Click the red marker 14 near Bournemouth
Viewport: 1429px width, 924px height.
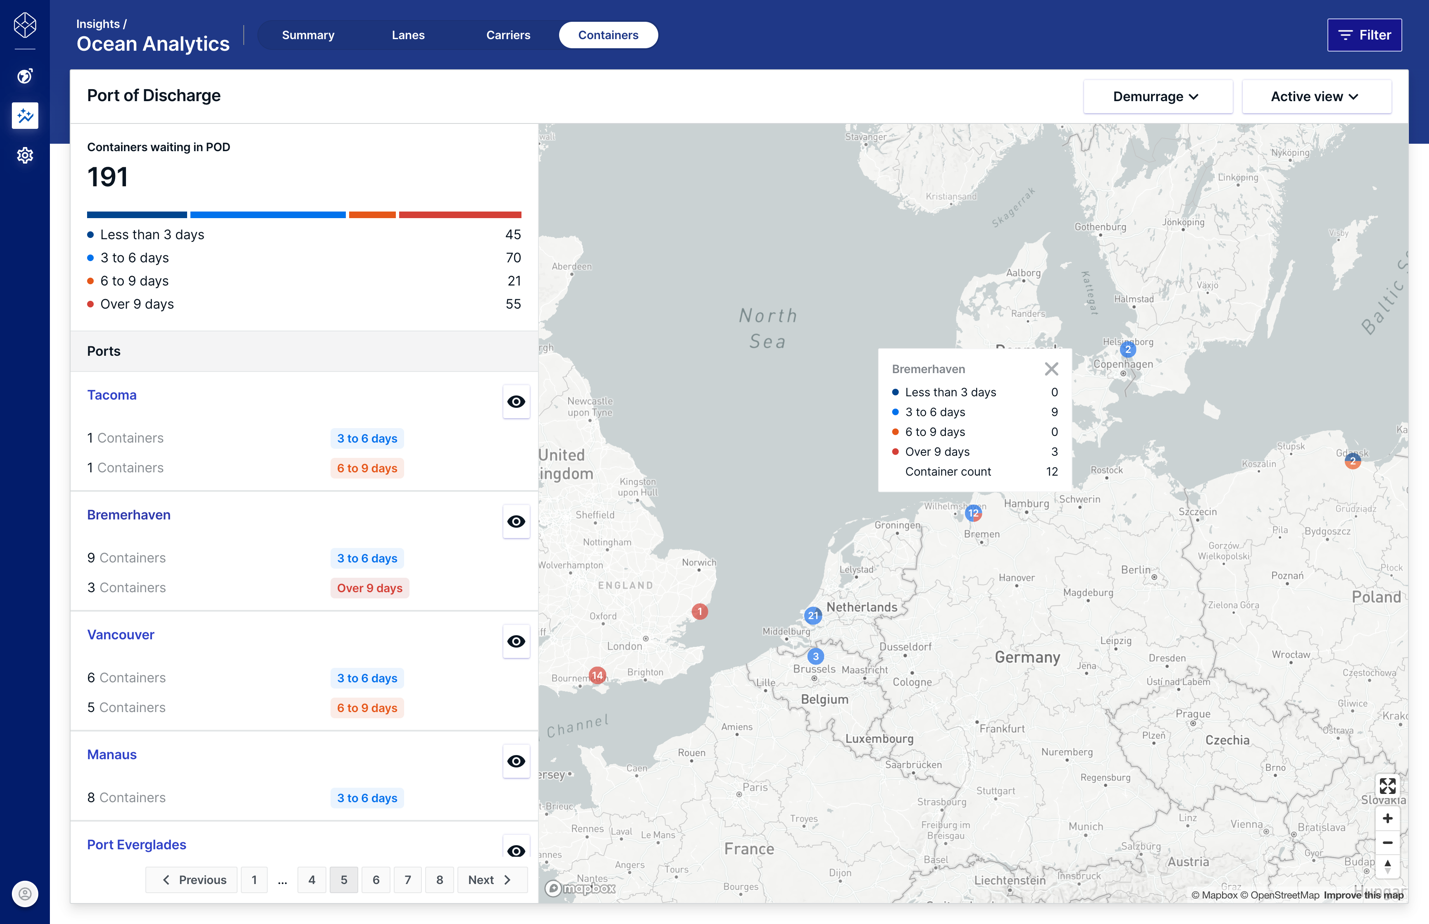point(597,676)
